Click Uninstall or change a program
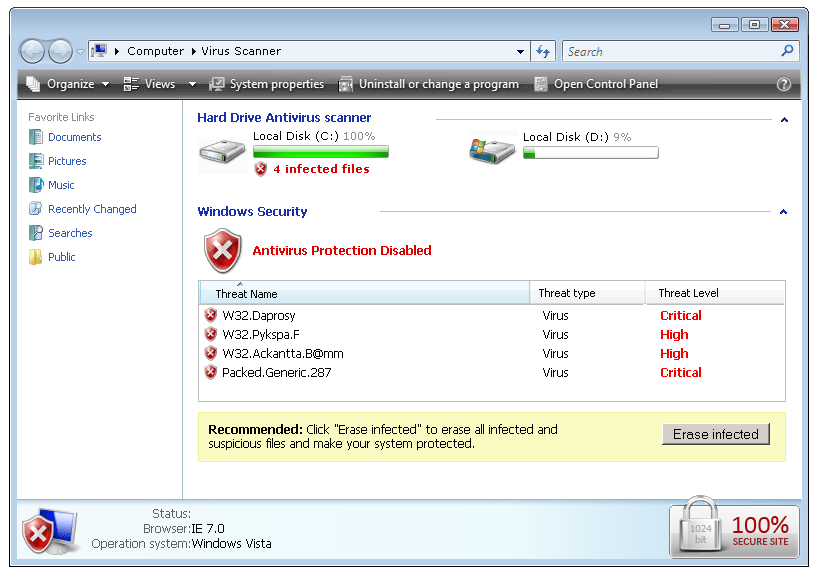The height and width of the screenshot is (579, 820). coord(428,84)
